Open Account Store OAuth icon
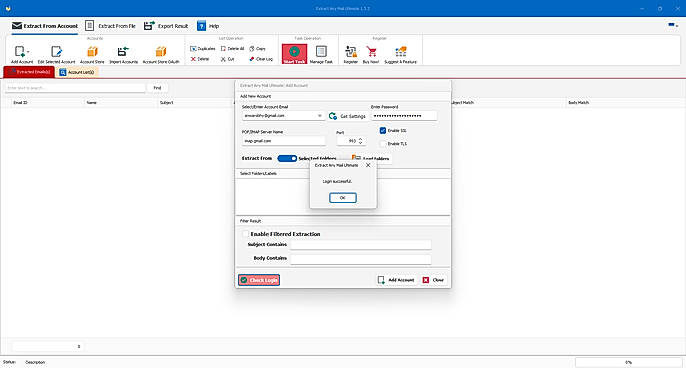This screenshot has height=368, width=686. (x=161, y=54)
